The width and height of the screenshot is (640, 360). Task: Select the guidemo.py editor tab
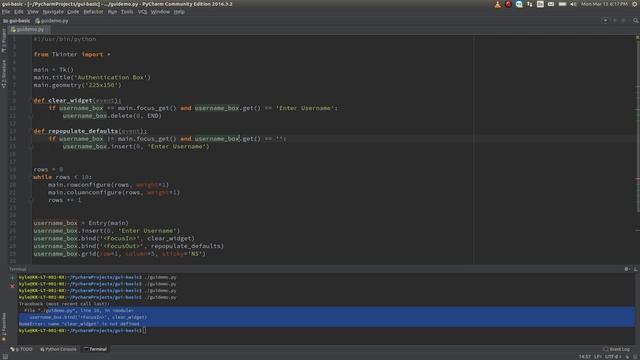(x=28, y=29)
